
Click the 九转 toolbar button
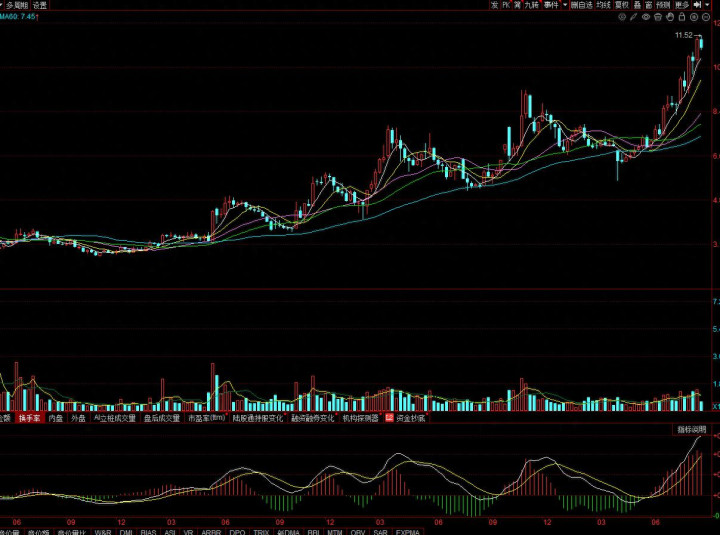pyautogui.click(x=530, y=5)
